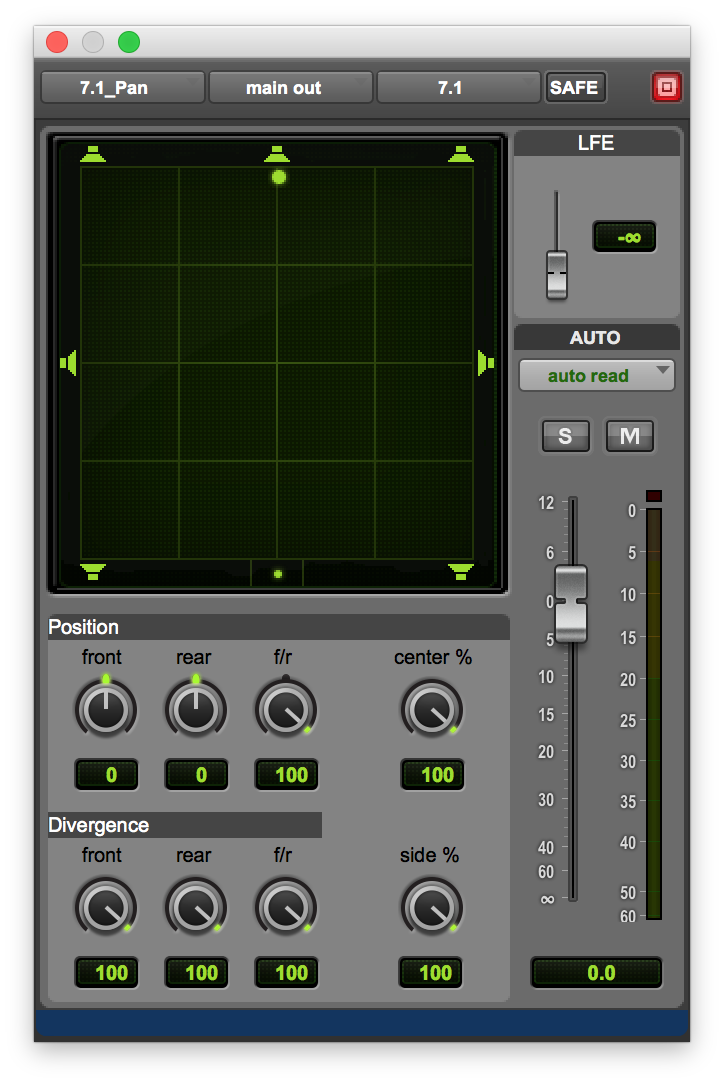Click the main volume fader handle

[571, 603]
